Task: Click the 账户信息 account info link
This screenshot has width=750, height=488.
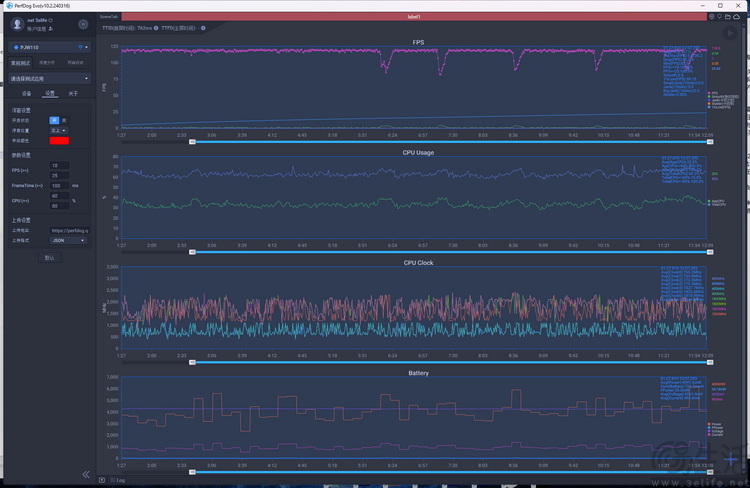Action: [x=36, y=29]
